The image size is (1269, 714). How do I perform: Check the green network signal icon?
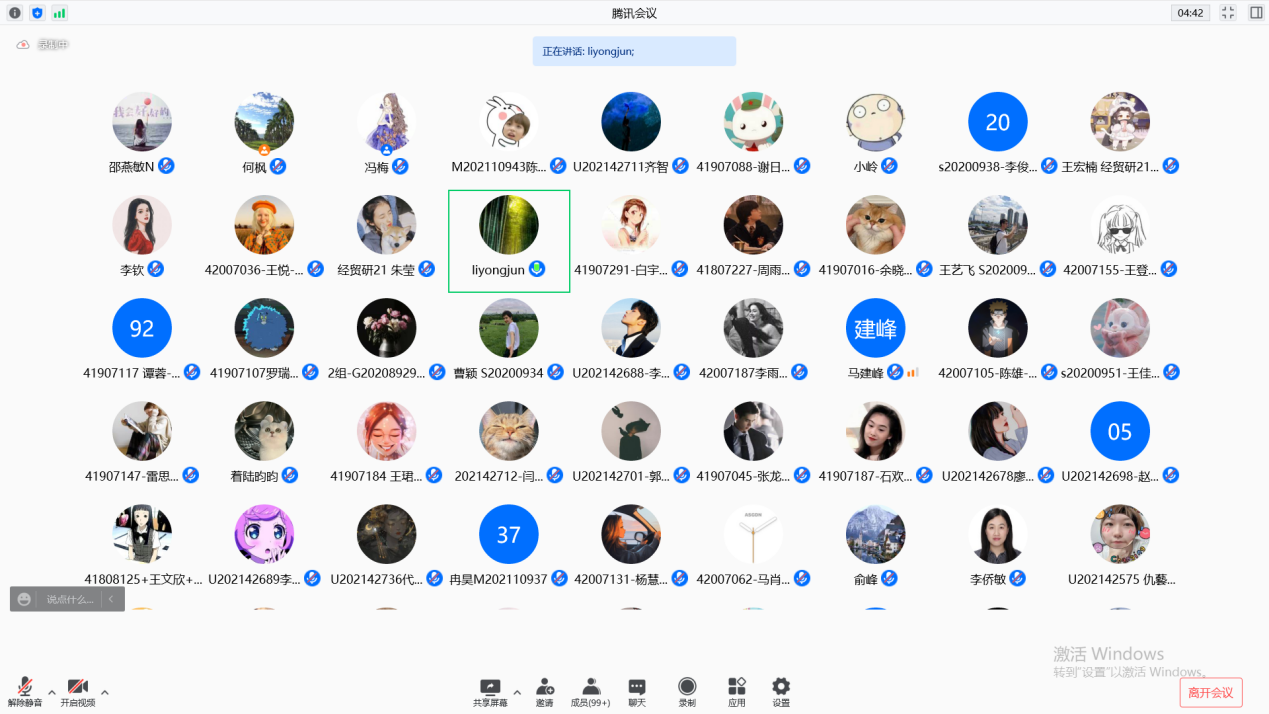pos(59,13)
